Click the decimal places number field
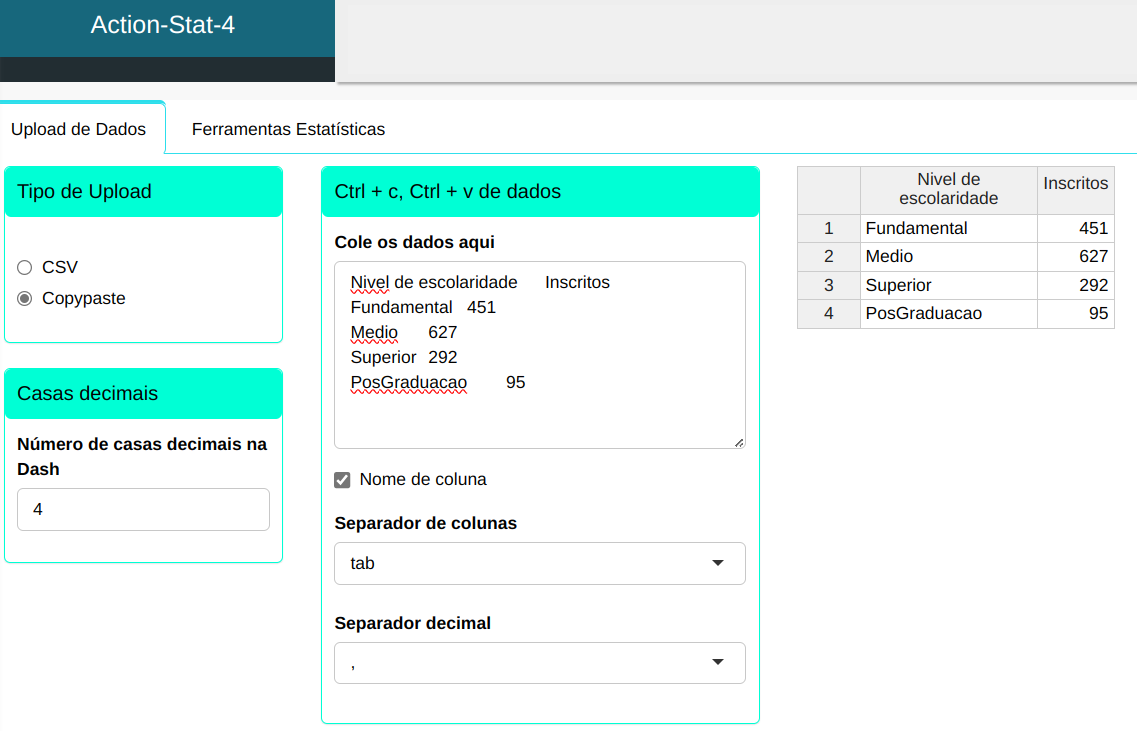Screen dimensions: 1137x731 click(143, 509)
